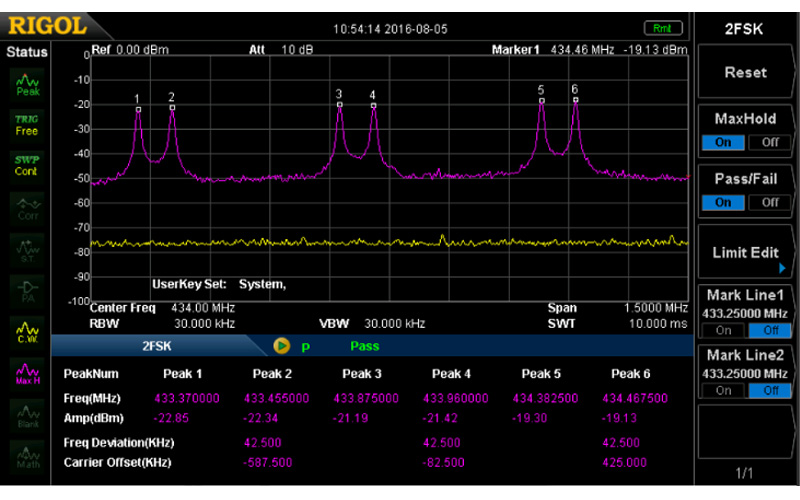The image size is (800, 500).
Task: Click the C.W. trace status icon
Action: pyautogui.click(x=27, y=331)
